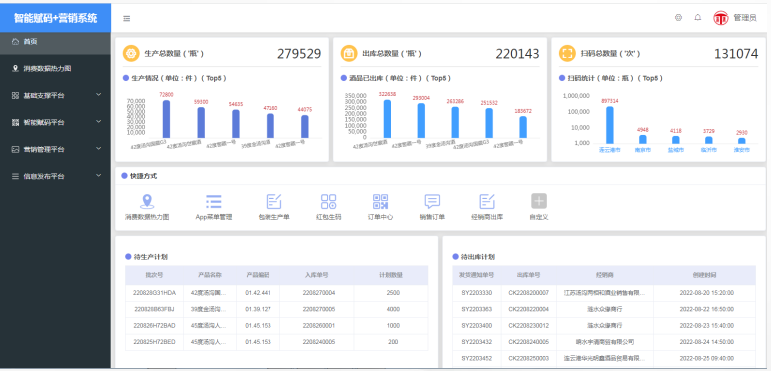Click the 智能赋码+营销系统 title banner
This screenshot has width=771, height=371.
pos(56,18)
